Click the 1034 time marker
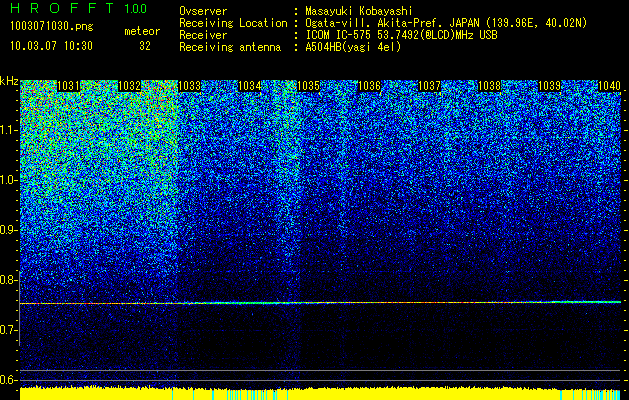 [x=249, y=86]
